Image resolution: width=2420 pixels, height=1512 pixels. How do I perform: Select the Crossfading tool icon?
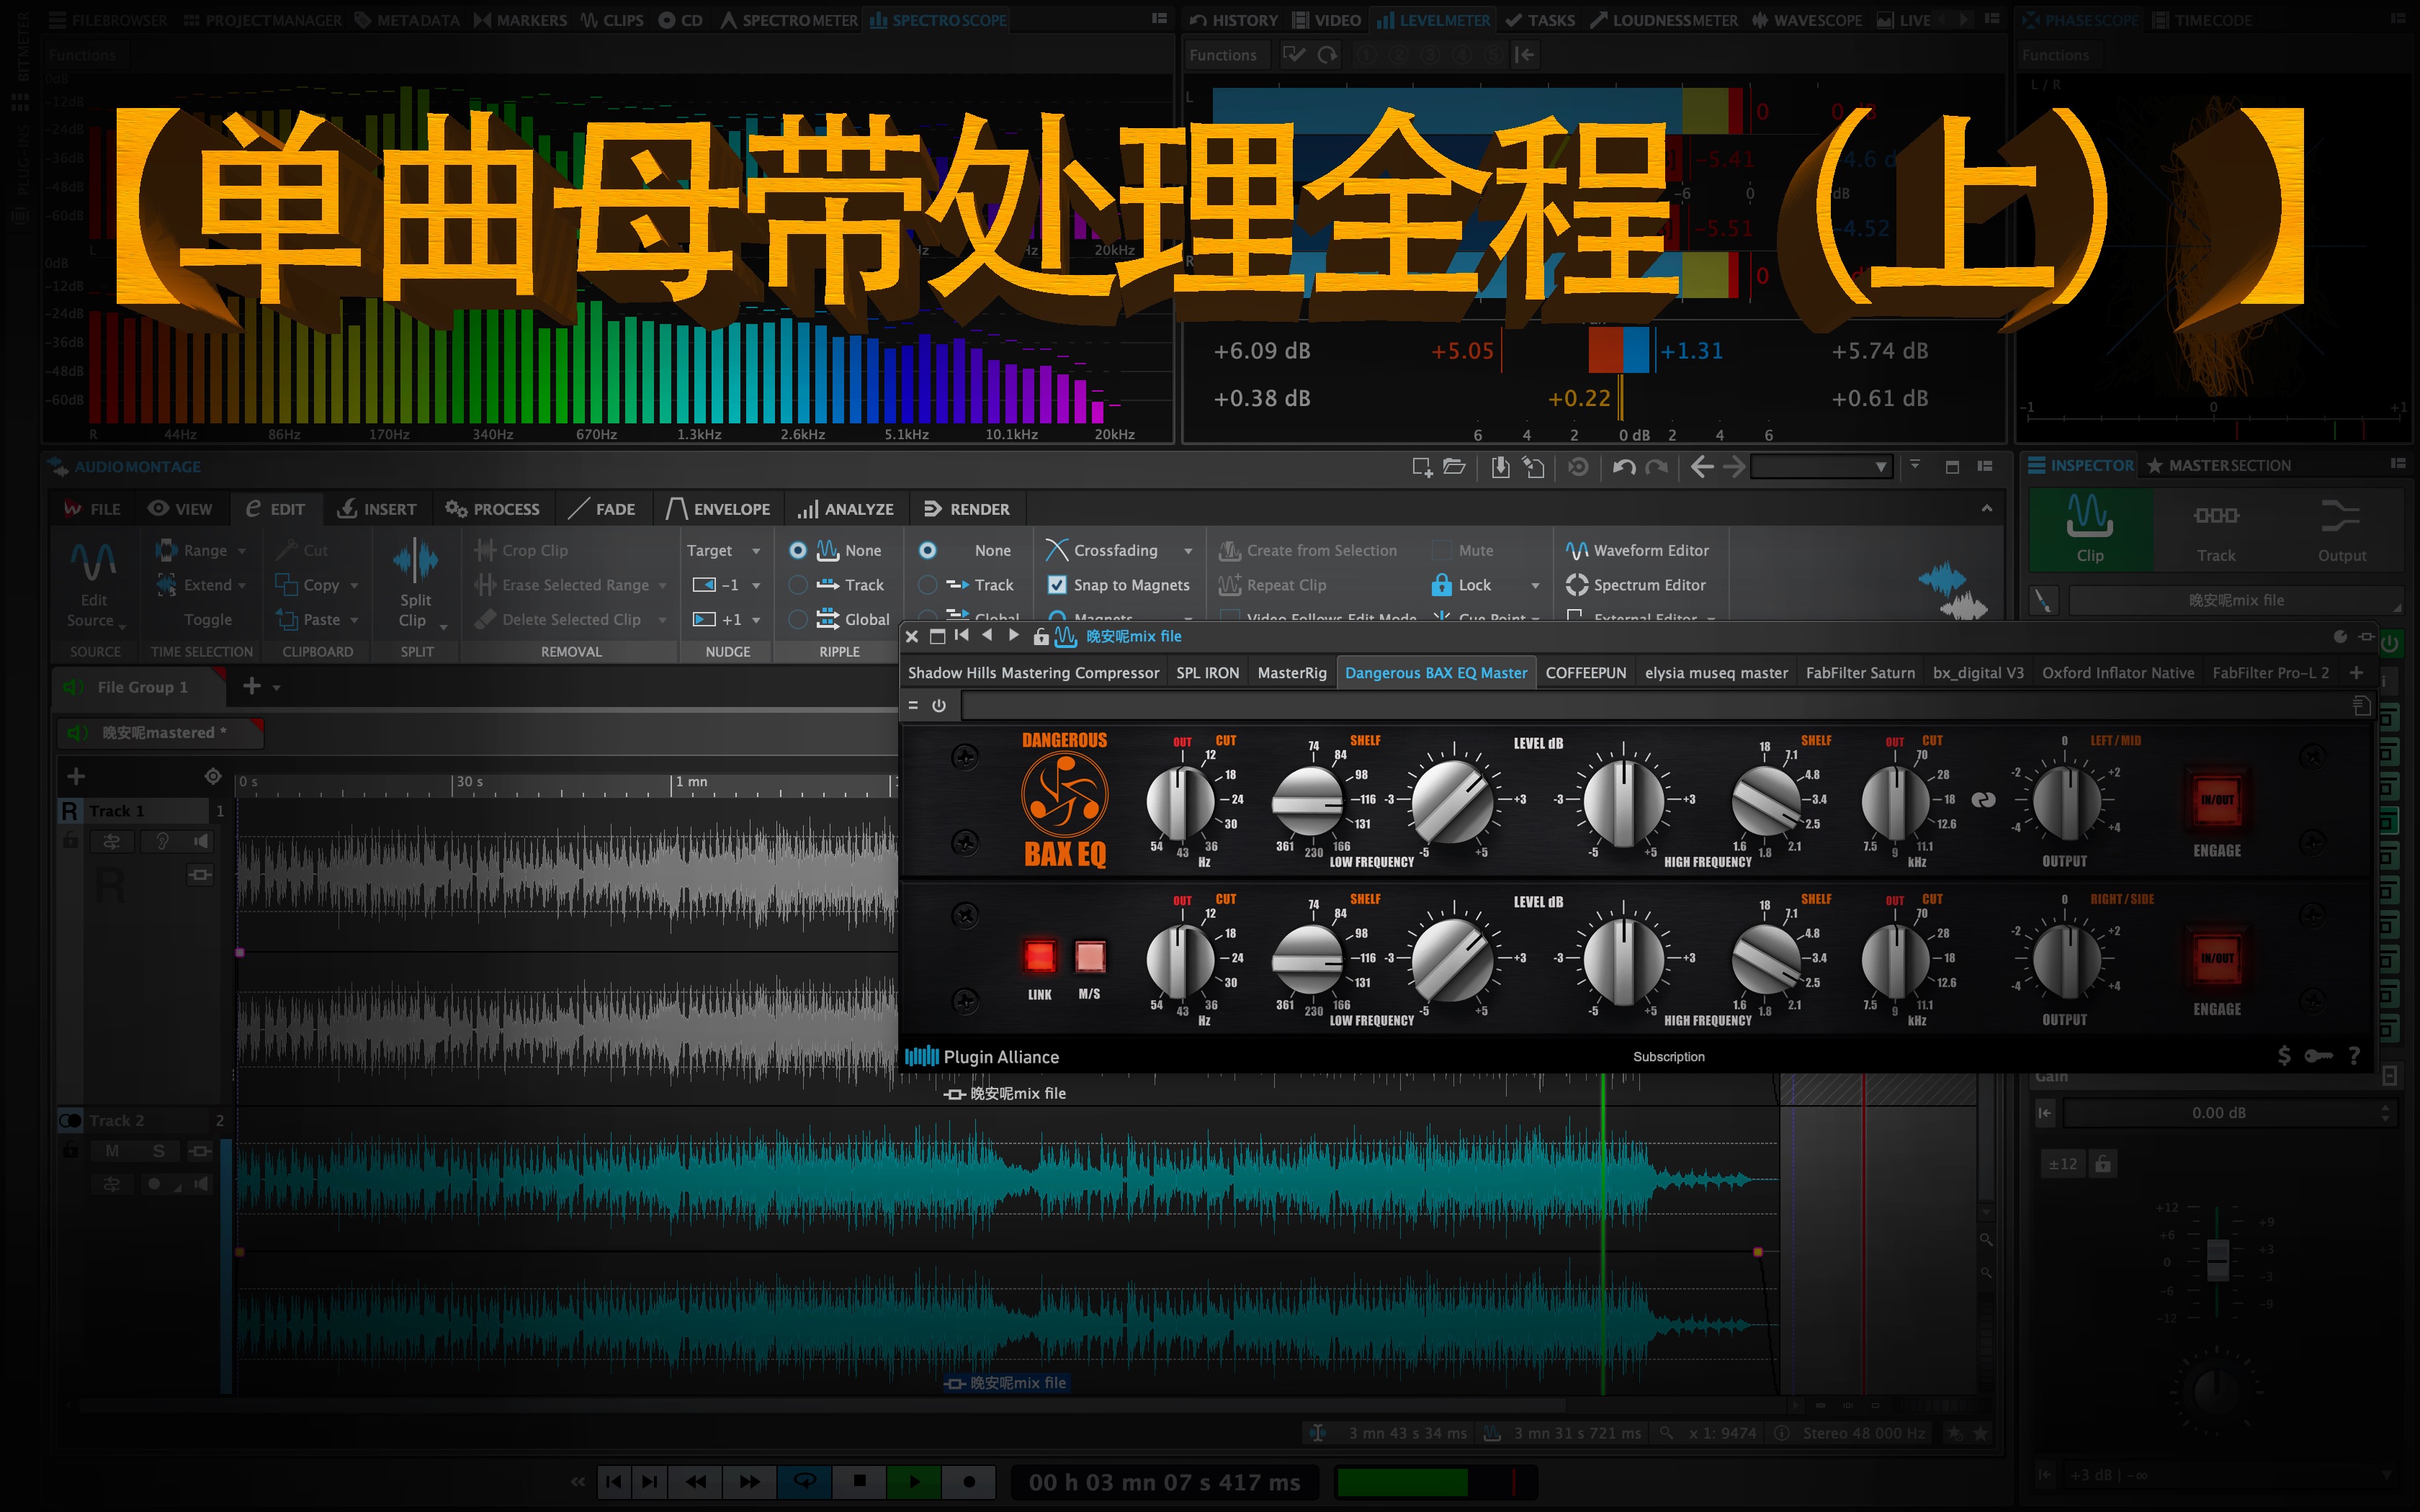[1056, 552]
